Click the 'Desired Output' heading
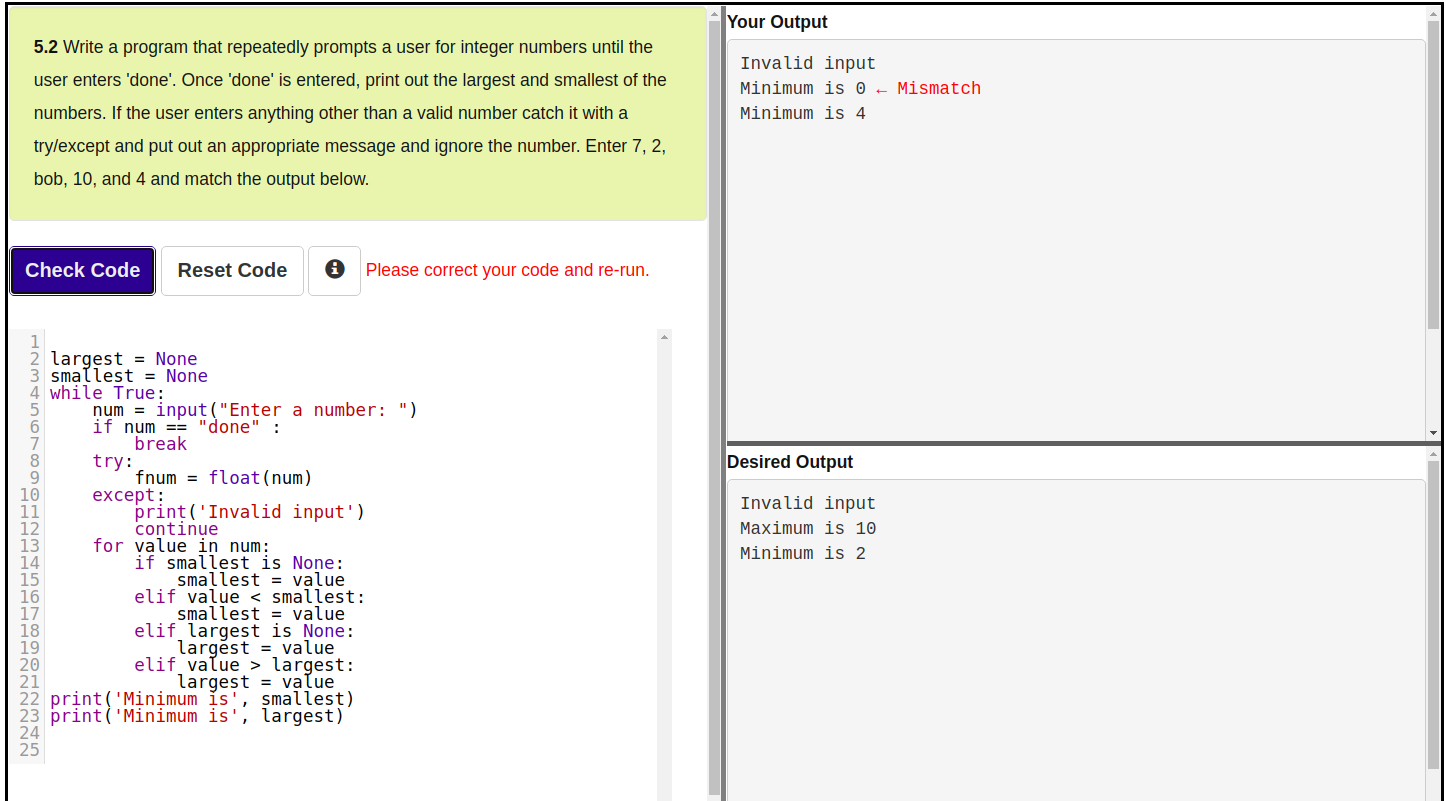Image resolution: width=1446 pixels, height=801 pixels. coord(790,462)
